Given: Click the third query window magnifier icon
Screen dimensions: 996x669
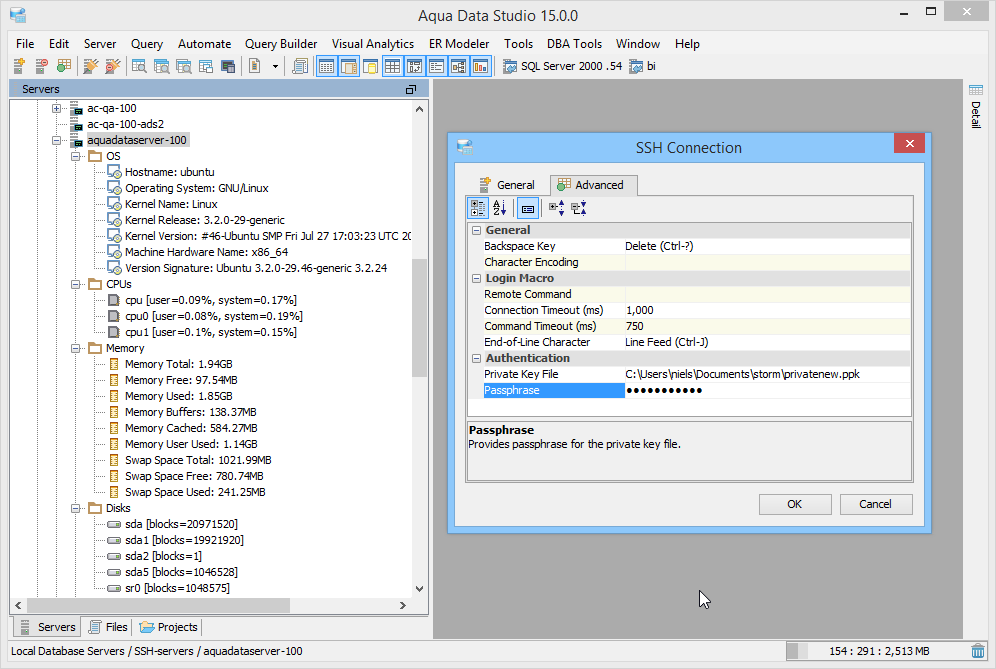Looking at the screenshot, I should (x=184, y=66).
